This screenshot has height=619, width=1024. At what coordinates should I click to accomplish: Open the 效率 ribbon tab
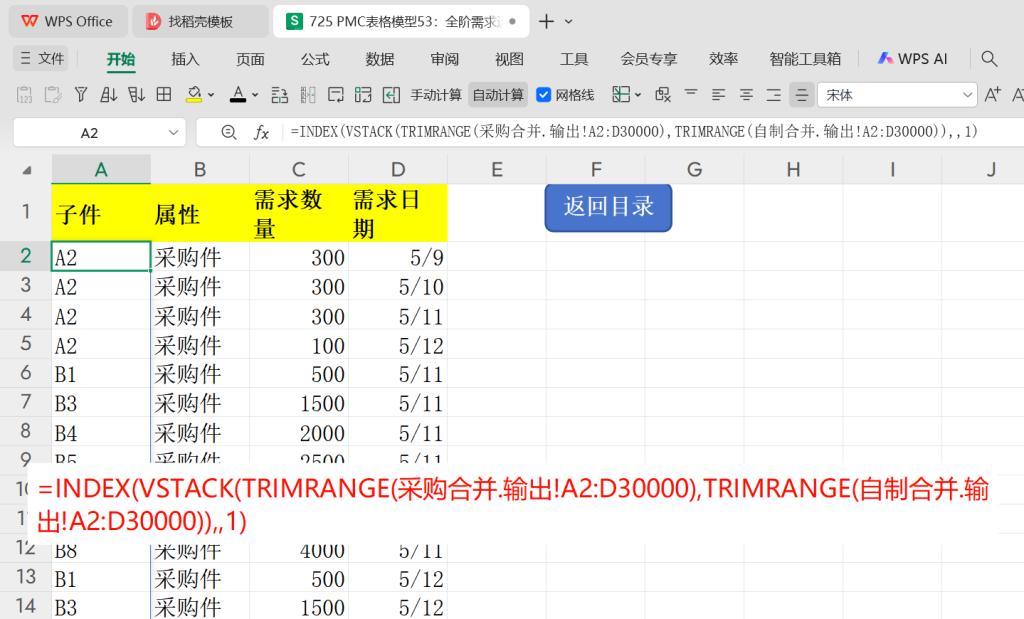pos(723,59)
